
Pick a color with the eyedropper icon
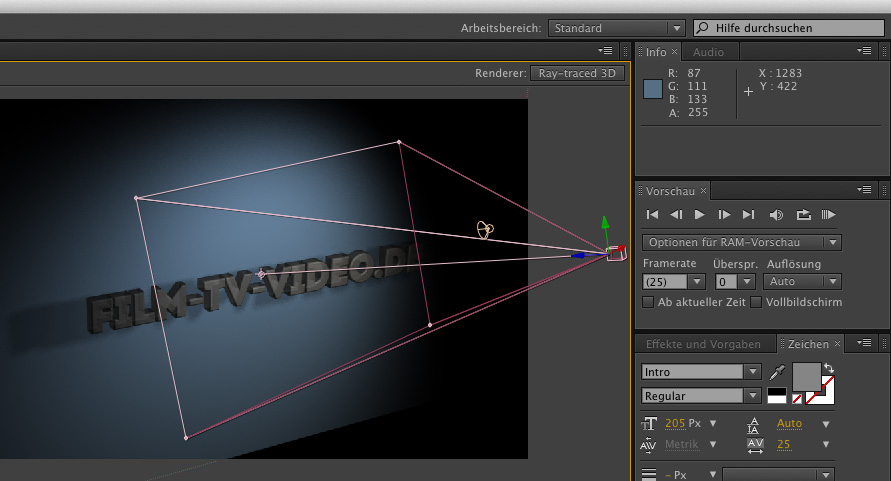(x=777, y=372)
